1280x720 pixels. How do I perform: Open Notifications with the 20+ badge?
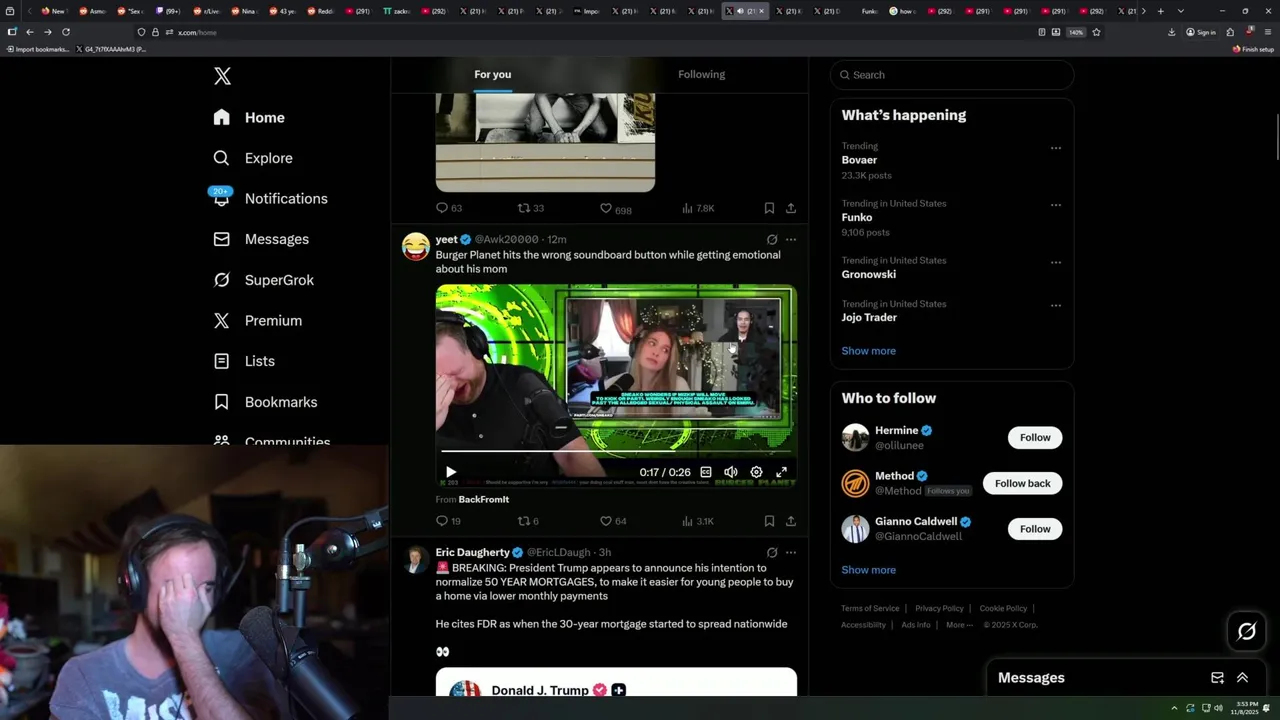point(270,198)
